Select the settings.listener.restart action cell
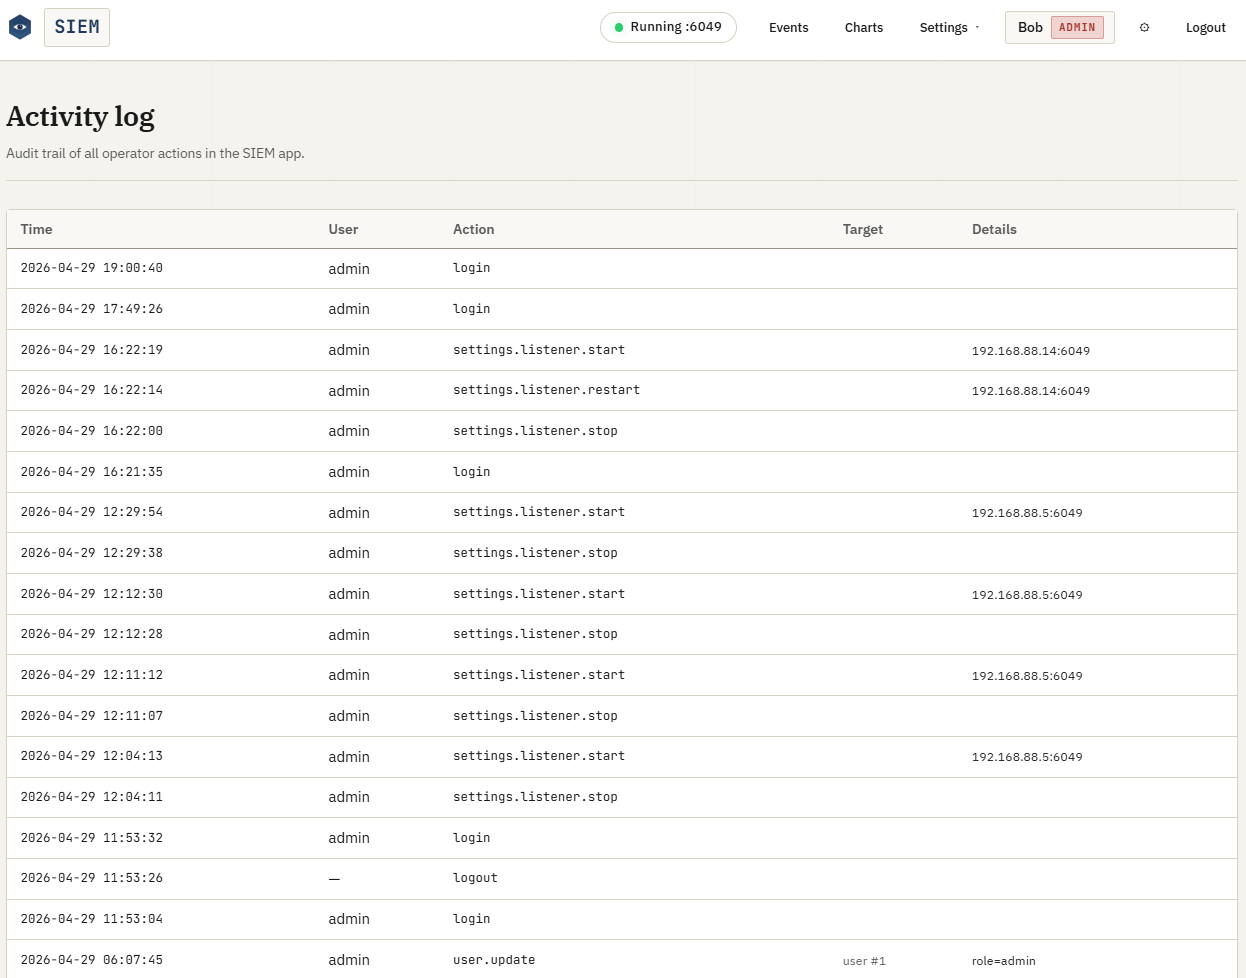The image size is (1246, 978). [x=546, y=390]
